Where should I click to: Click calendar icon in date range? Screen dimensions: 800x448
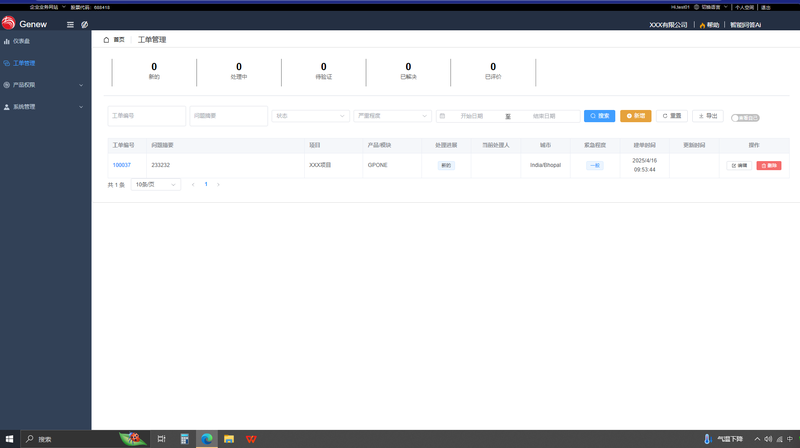click(442, 116)
